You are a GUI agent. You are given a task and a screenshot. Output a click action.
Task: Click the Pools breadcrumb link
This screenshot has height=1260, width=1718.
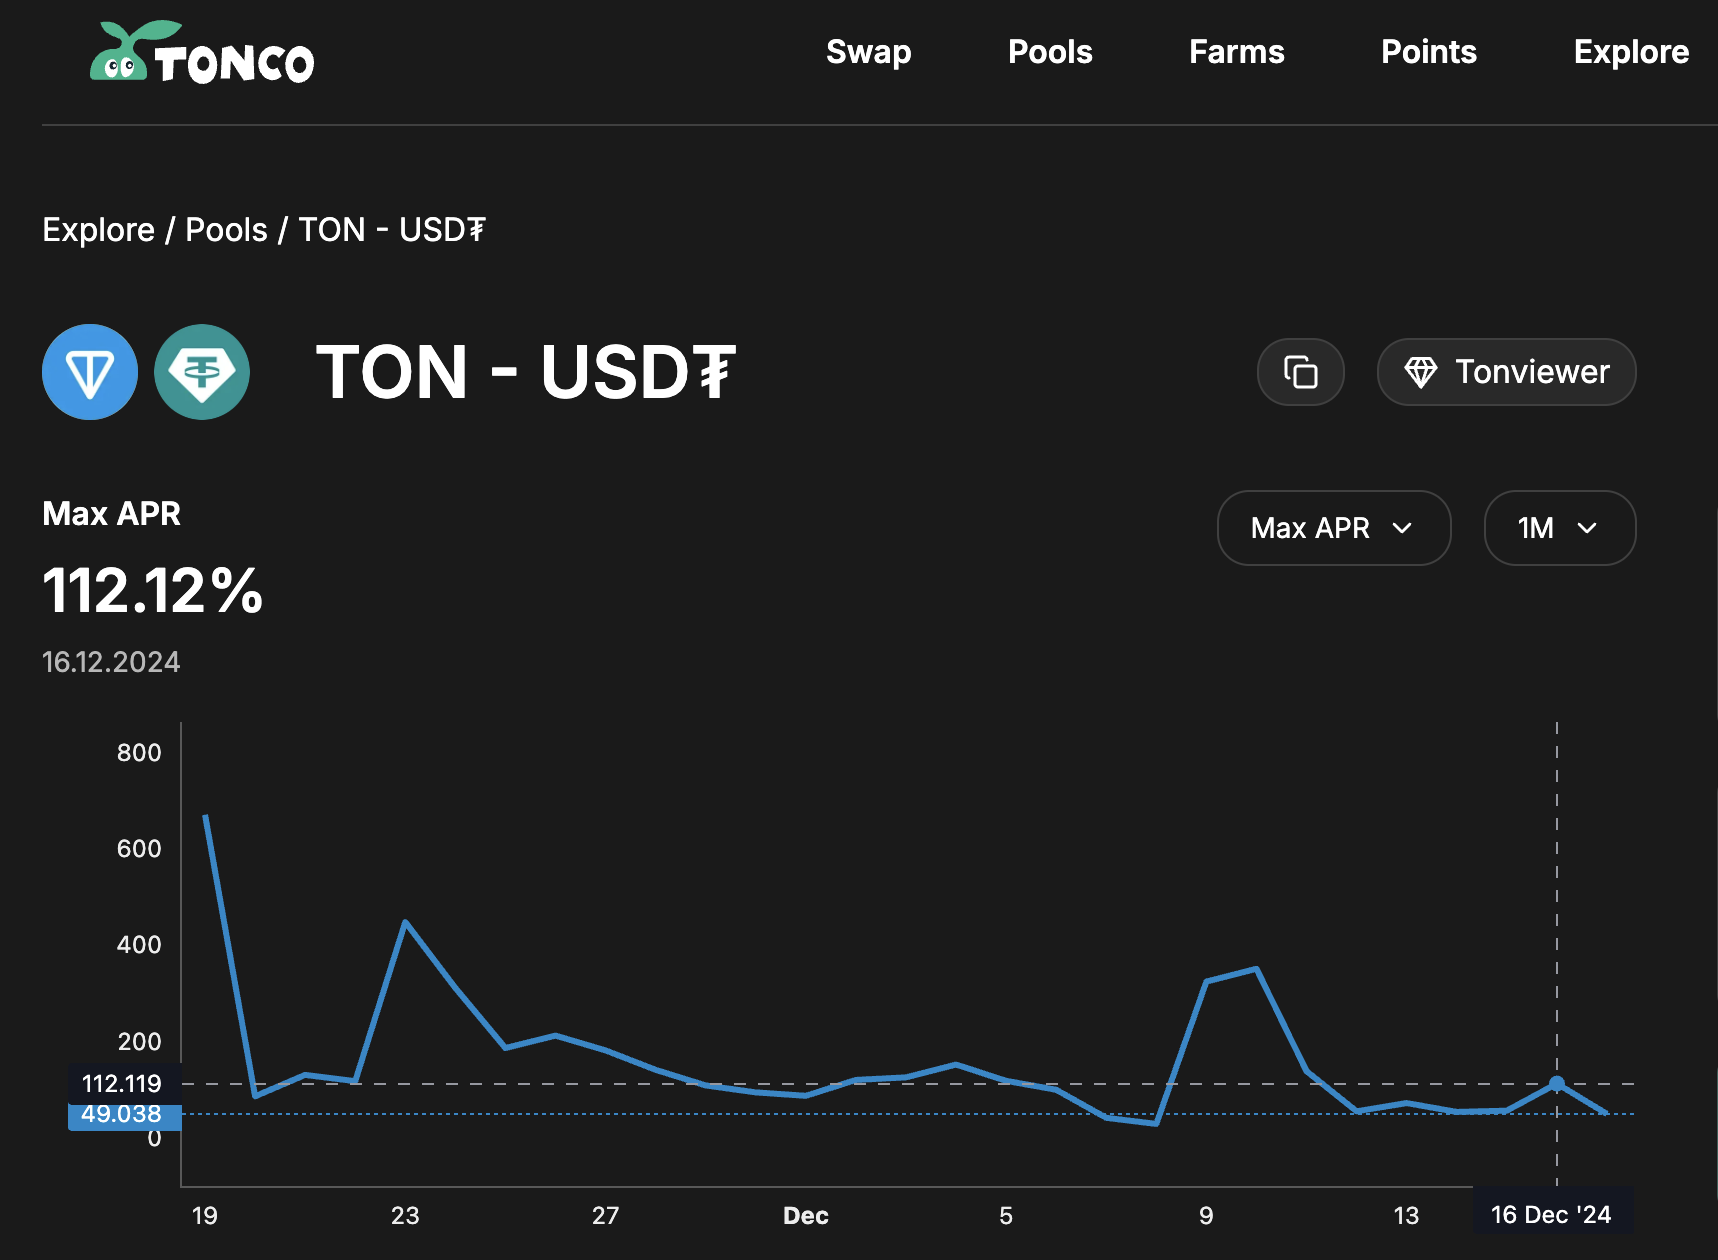226,230
